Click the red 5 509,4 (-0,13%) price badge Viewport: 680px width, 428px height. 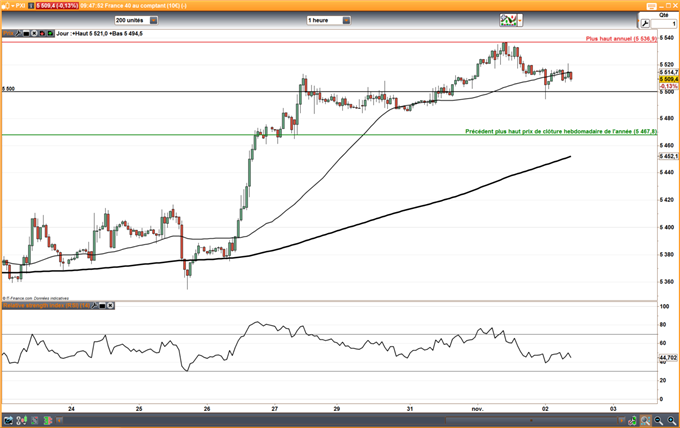(x=57, y=6)
